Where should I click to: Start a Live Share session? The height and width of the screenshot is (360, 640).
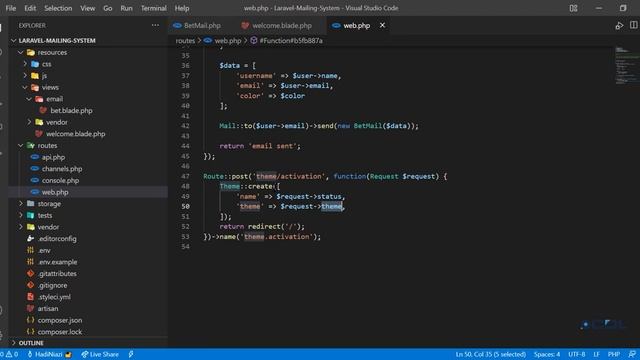[x=100, y=354]
